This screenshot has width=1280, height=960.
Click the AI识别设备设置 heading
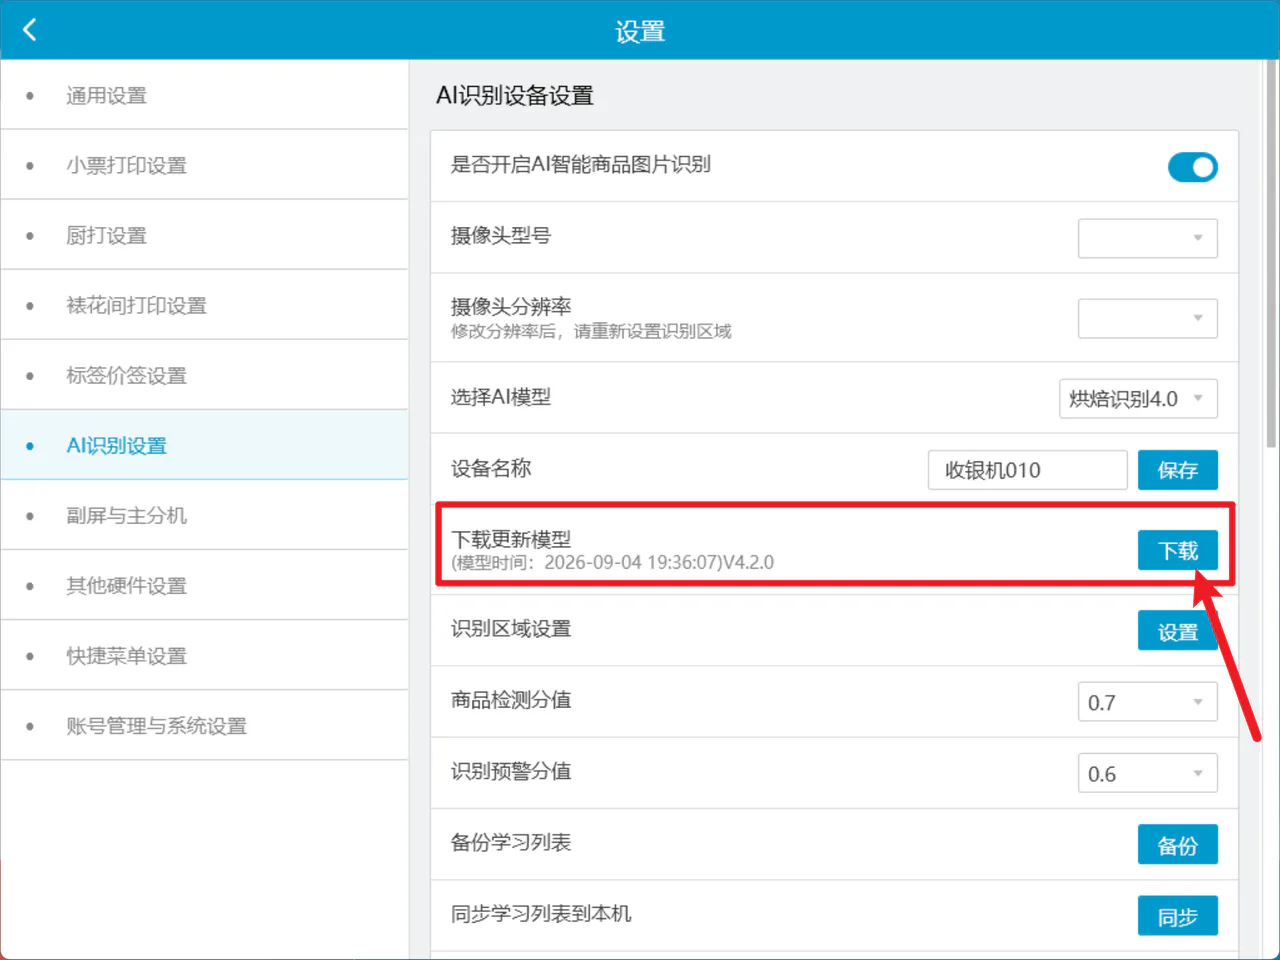pyautogui.click(x=515, y=95)
